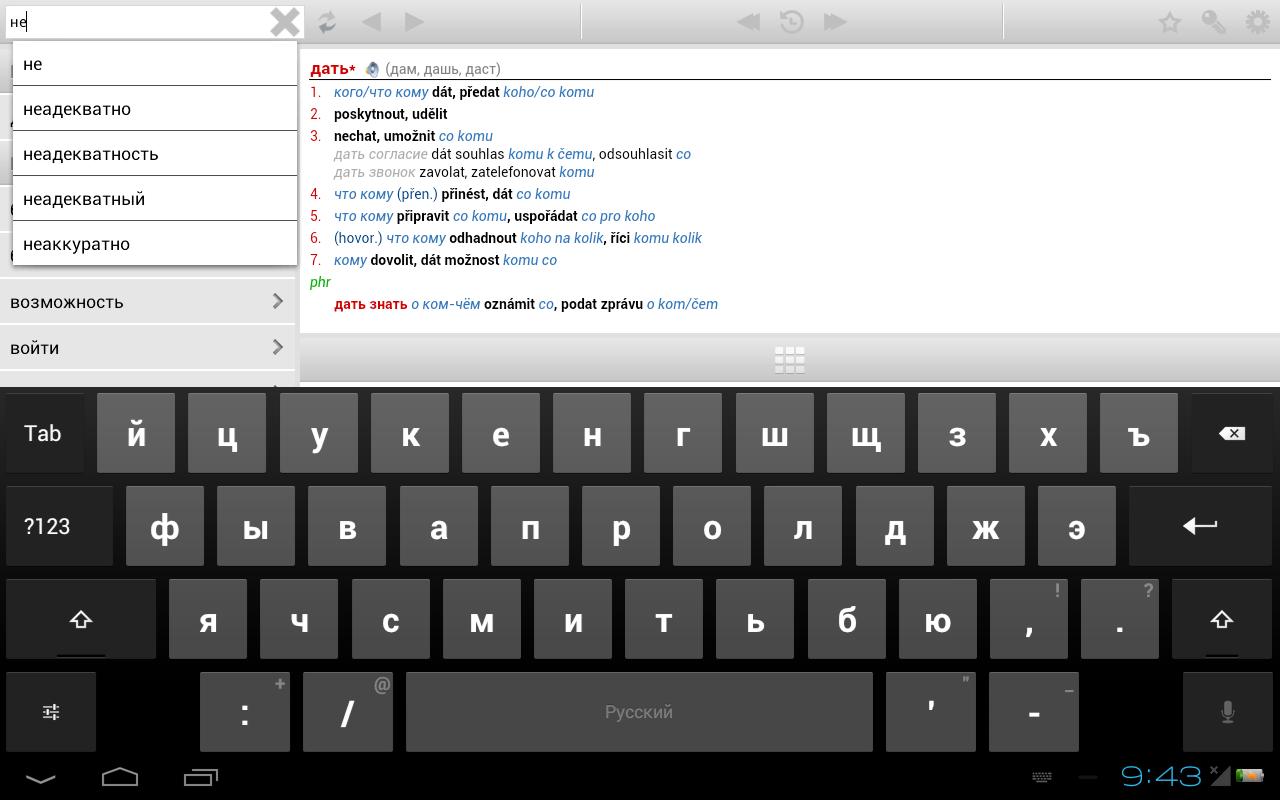This screenshot has height=800, width=1280.
Task: Open the возможность list entry
Action: click(x=147, y=302)
